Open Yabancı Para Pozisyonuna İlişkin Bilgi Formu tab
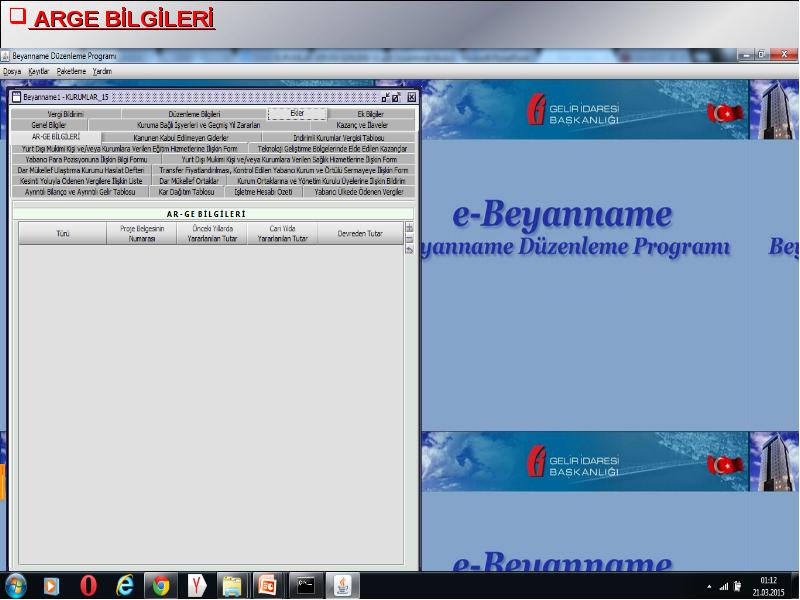Image resolution: width=800 pixels, height=600 pixels. [x=86, y=159]
